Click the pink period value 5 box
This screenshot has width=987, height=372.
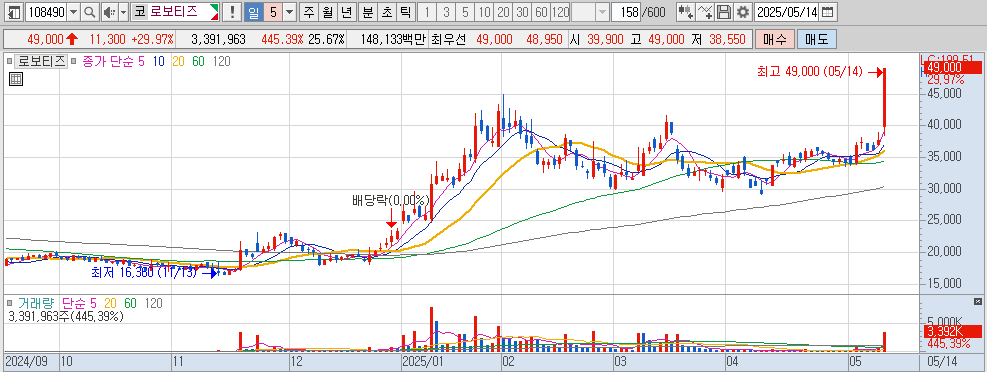click(x=272, y=11)
